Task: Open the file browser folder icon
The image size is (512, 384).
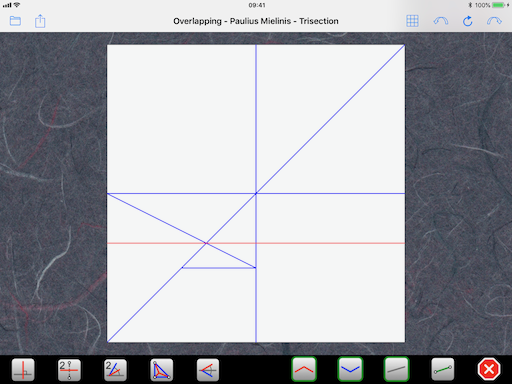Action: pyautogui.click(x=15, y=21)
